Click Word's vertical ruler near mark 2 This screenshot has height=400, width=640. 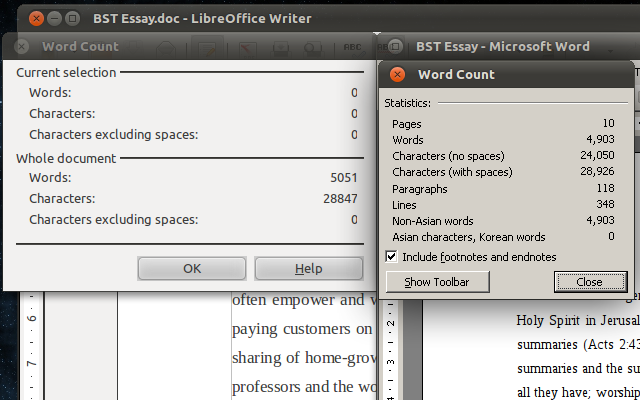point(391,322)
